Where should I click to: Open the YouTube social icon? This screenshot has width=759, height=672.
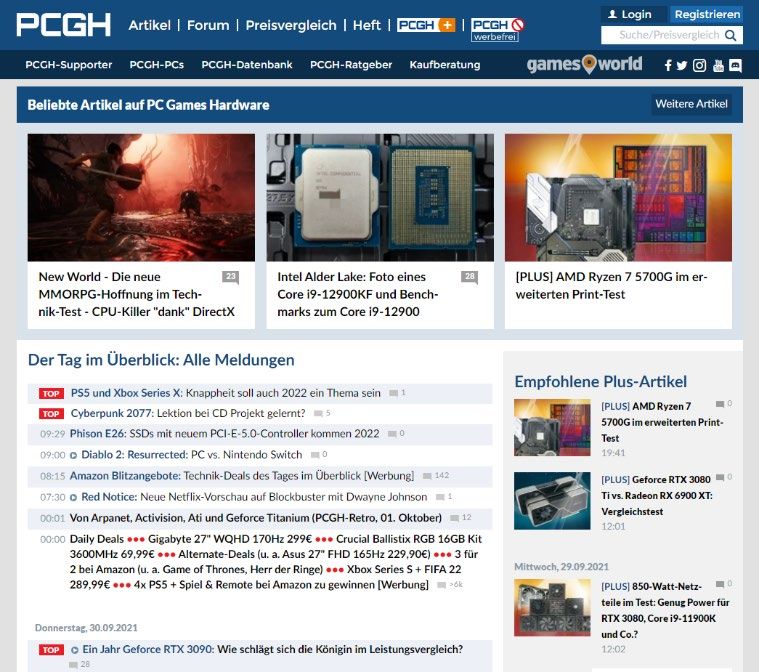coord(718,65)
